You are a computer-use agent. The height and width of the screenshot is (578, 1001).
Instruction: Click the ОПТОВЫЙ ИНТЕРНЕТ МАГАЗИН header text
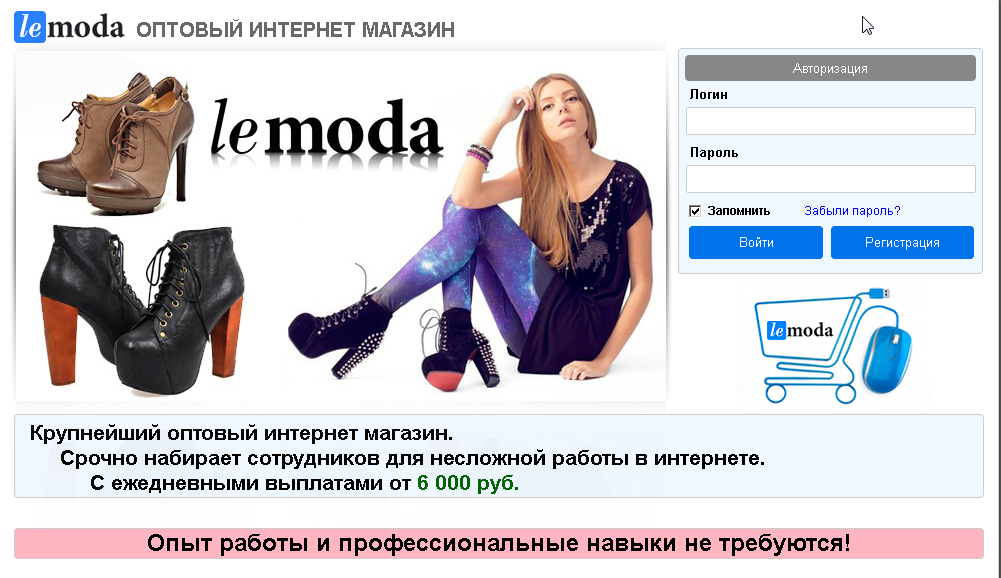click(296, 29)
